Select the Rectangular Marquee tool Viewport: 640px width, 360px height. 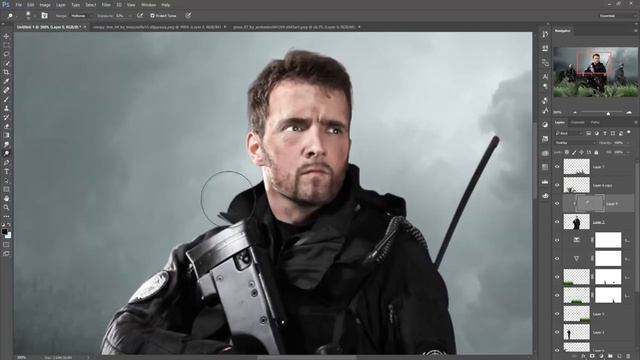(x=6, y=45)
